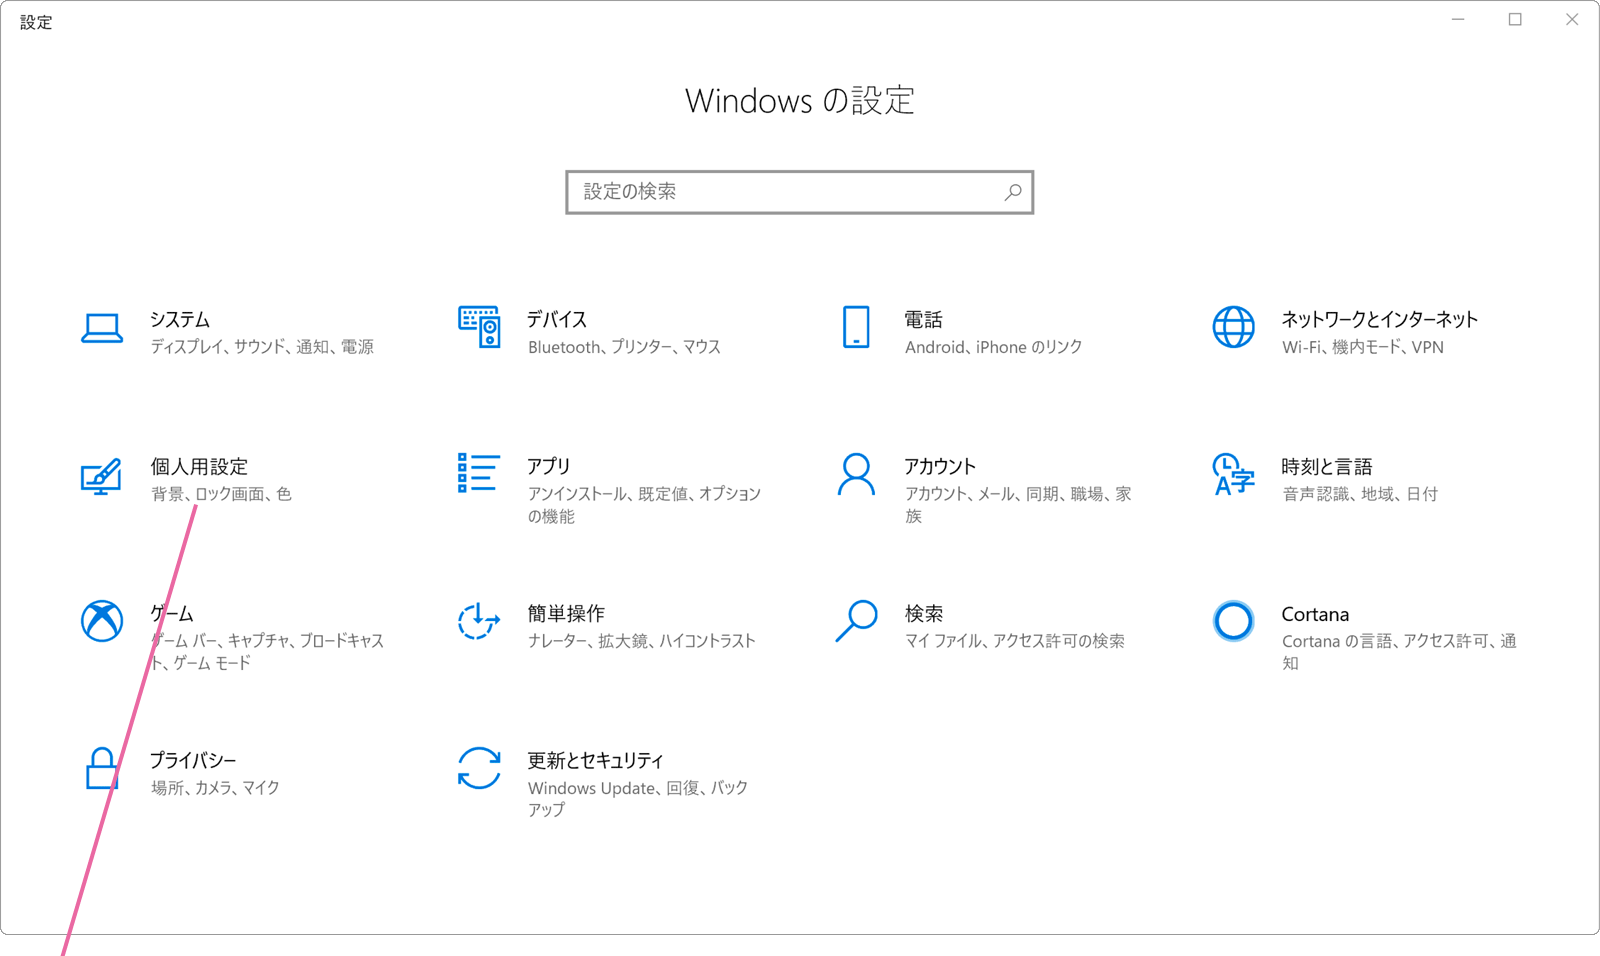Click 'マイ ファイル、アクセス許可の検索' description
Viewport: 1600px width, 956px height.
(1015, 641)
